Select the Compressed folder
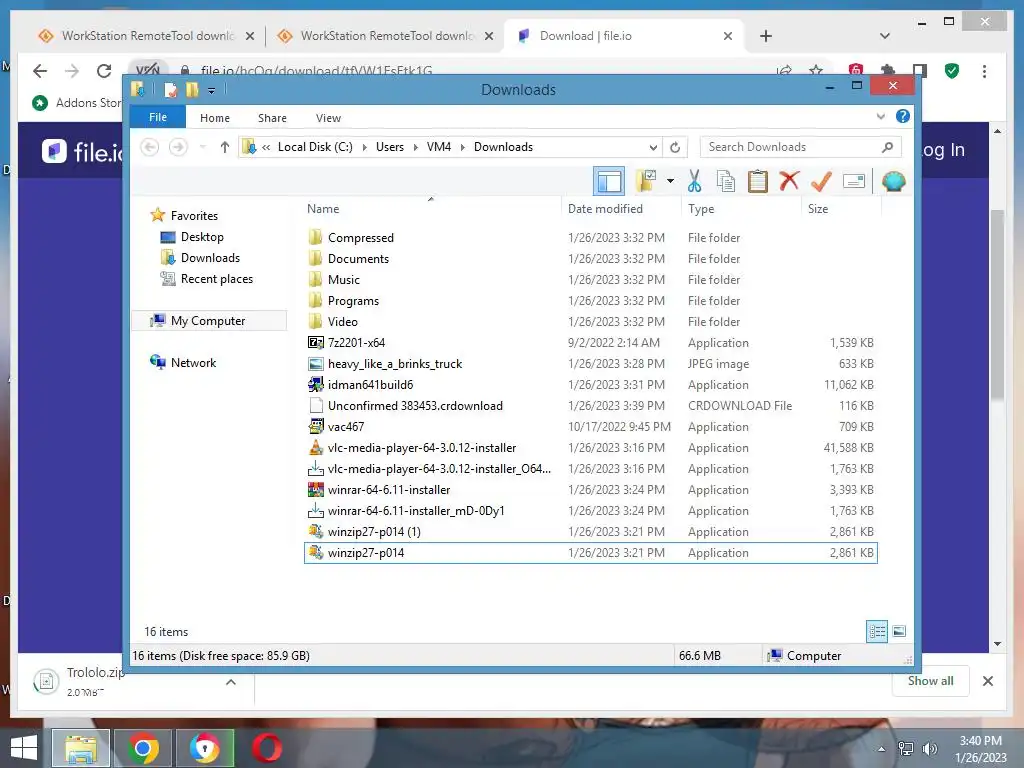This screenshot has height=768, width=1024. [590, 238]
